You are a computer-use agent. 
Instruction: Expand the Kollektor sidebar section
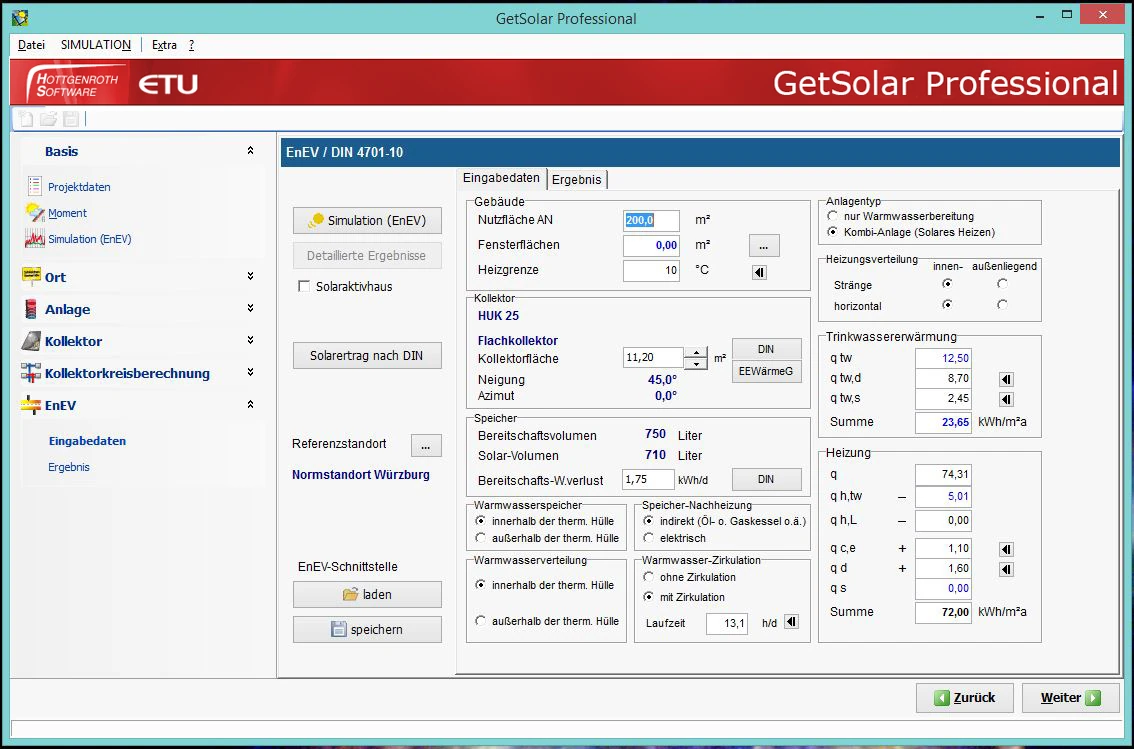click(250, 341)
